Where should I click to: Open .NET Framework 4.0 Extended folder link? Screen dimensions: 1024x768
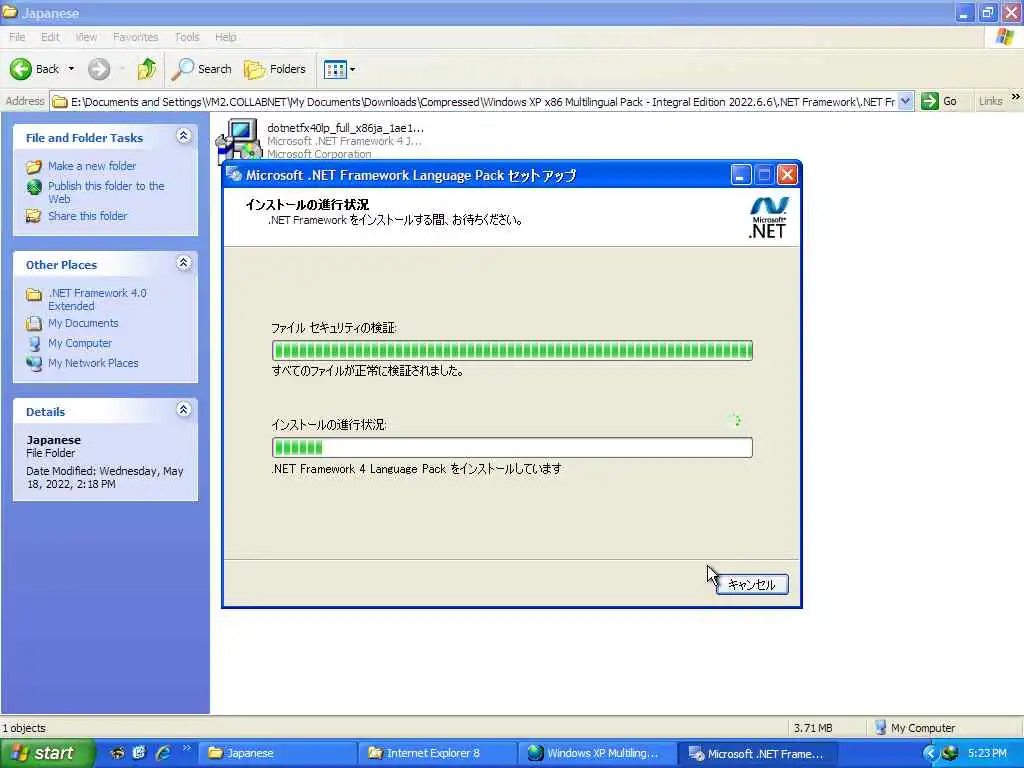click(x=97, y=299)
